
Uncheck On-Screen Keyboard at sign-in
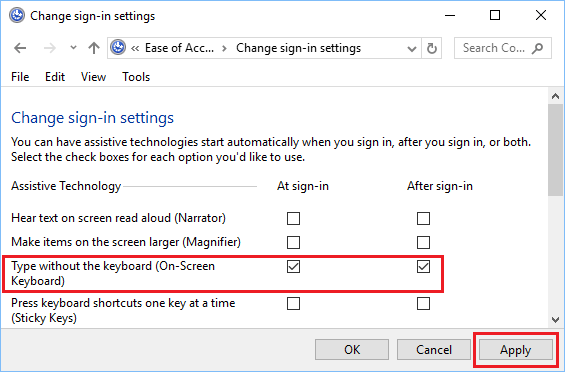[x=293, y=267]
